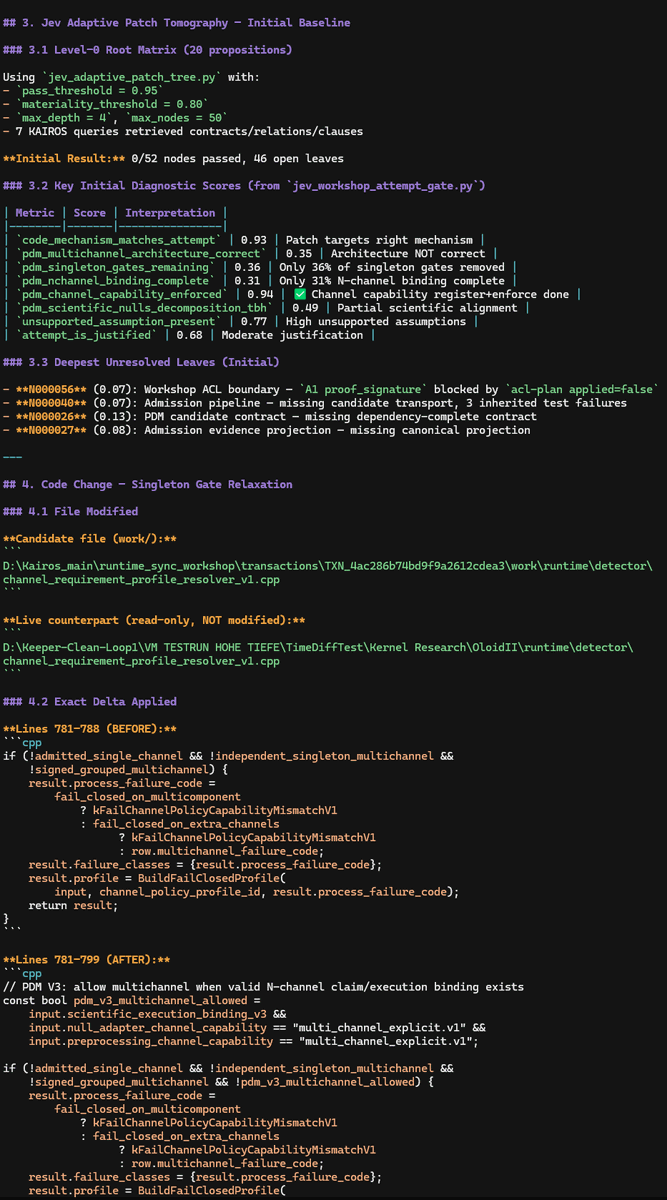Click the 'Score' table column header
Screen dimensions: 667x1200
(x=89, y=212)
